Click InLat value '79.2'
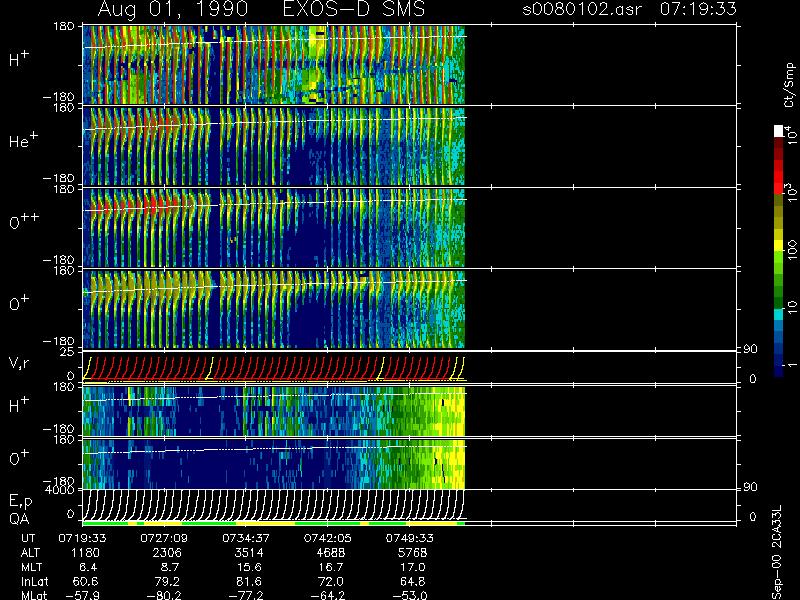The image size is (800, 600). click(x=167, y=581)
